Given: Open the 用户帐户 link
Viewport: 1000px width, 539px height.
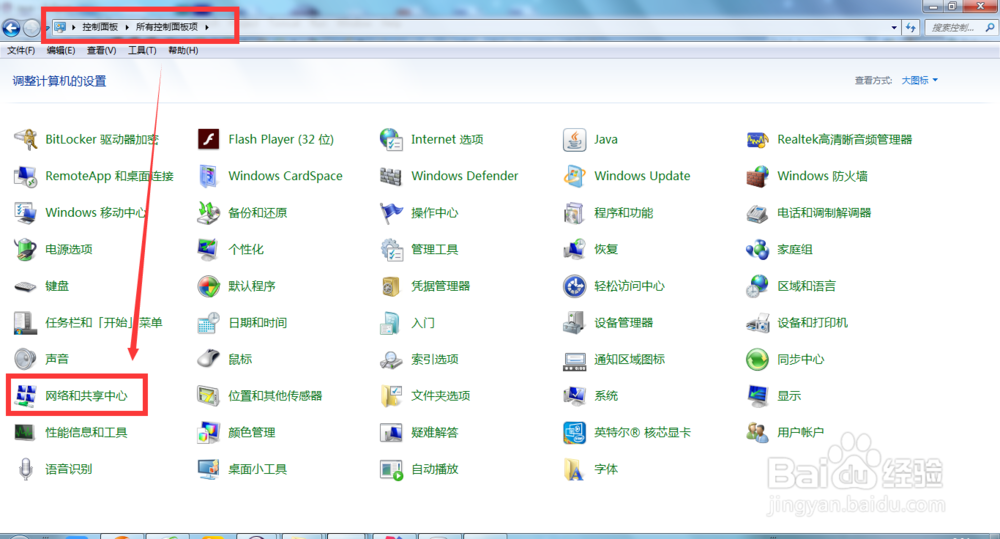Looking at the screenshot, I should coord(800,432).
